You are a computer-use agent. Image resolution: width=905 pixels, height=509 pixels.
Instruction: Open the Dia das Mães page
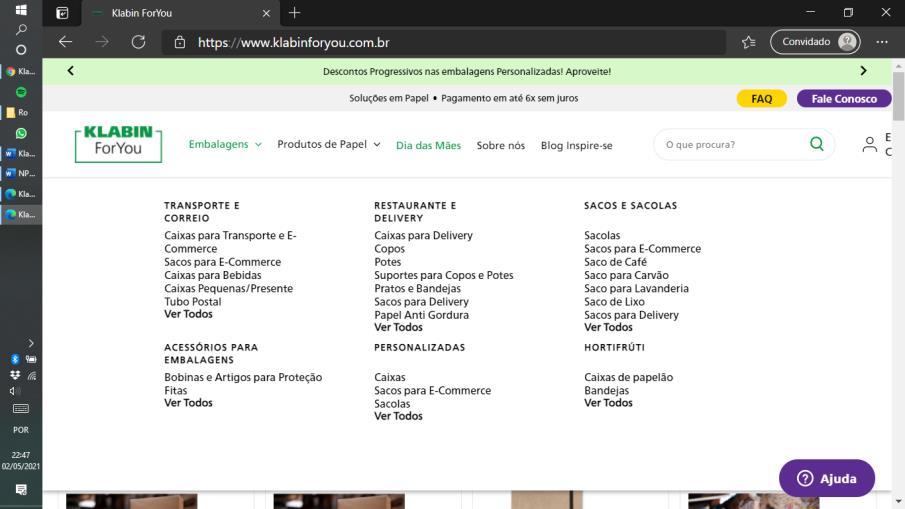click(x=428, y=145)
